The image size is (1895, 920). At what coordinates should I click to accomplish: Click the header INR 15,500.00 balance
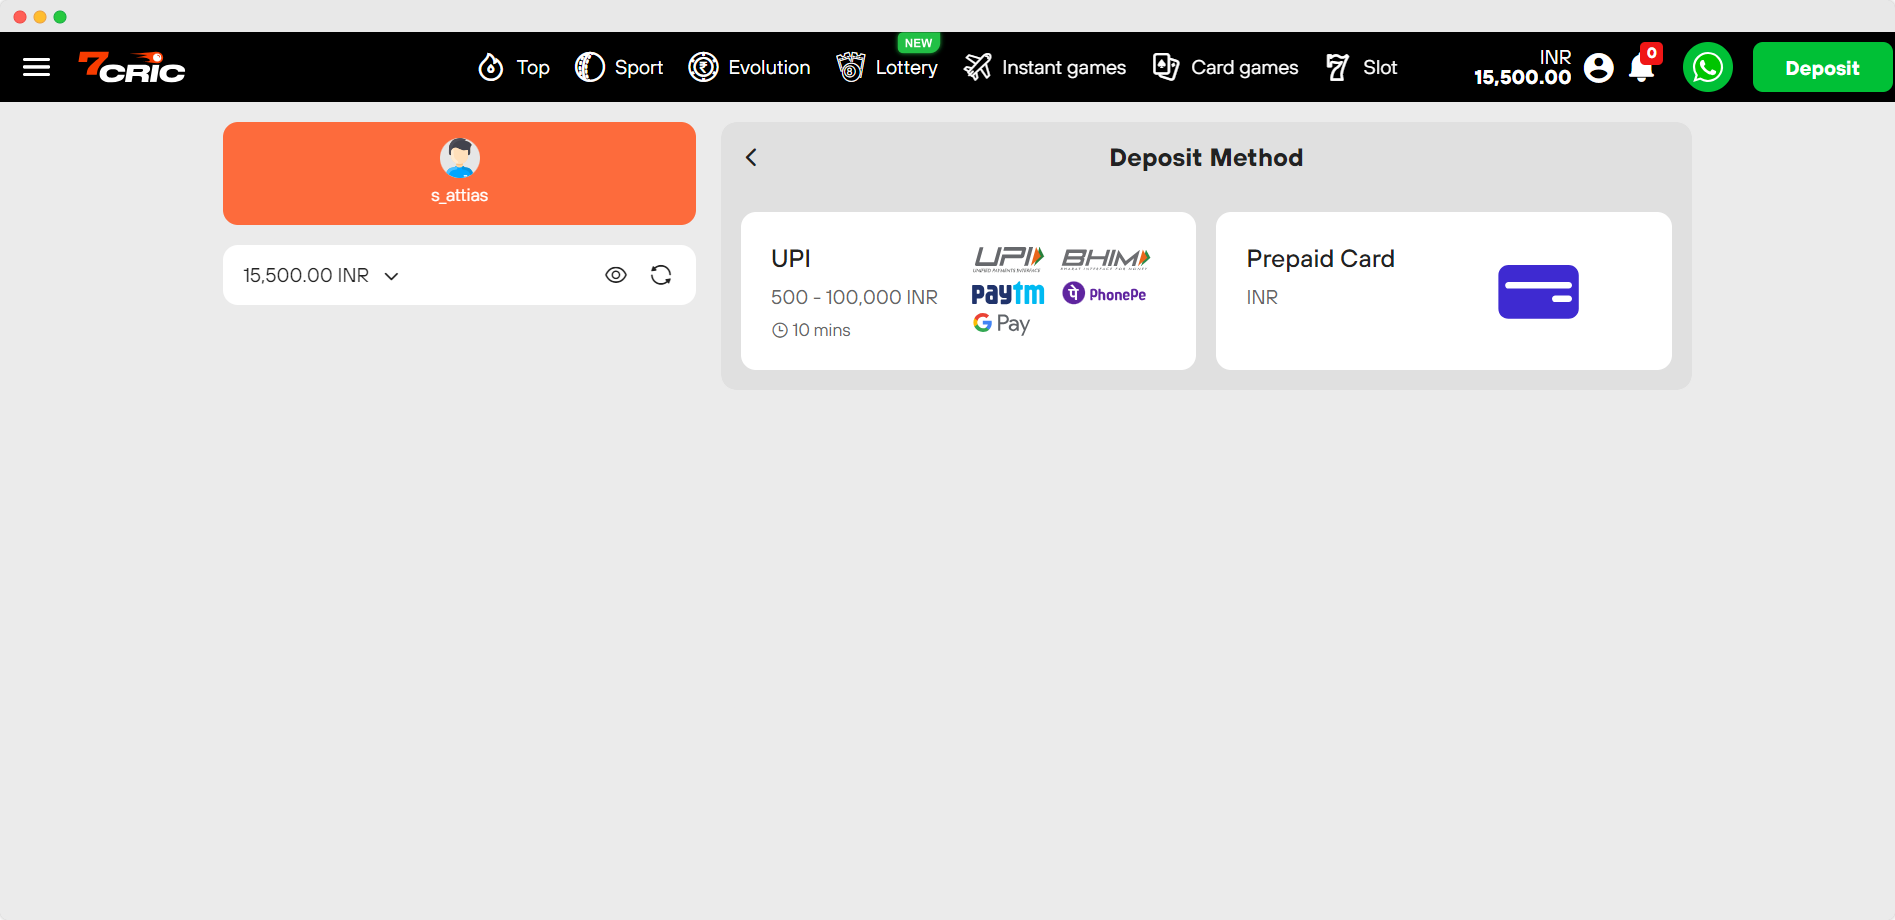1523,67
